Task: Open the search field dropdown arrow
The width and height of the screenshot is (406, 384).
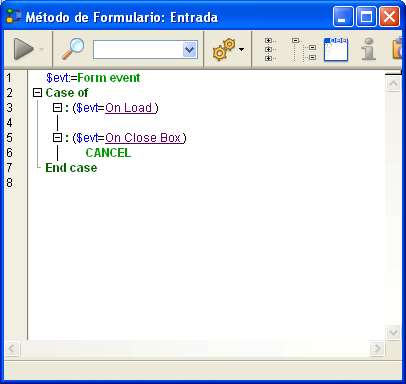Action: tap(190, 50)
